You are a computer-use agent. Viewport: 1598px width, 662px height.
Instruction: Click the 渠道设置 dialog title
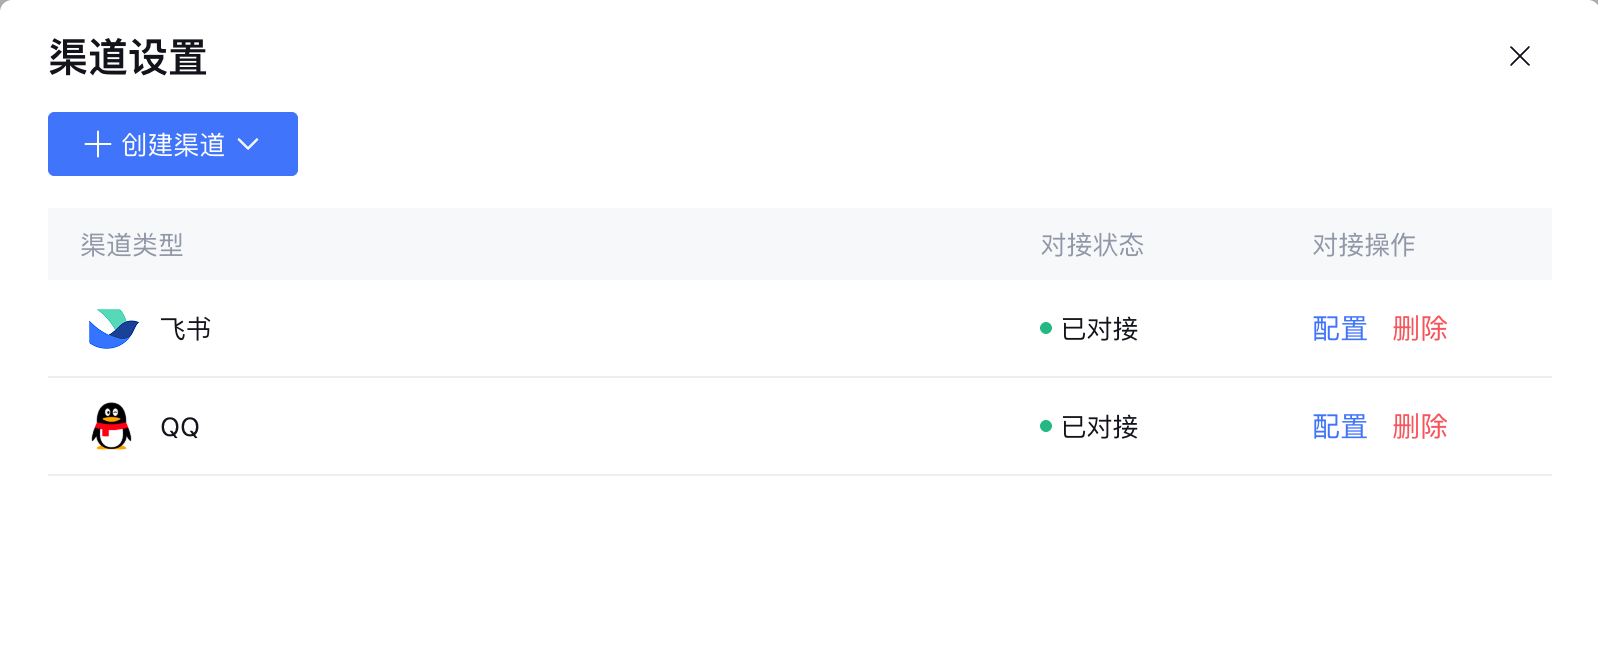point(128,58)
